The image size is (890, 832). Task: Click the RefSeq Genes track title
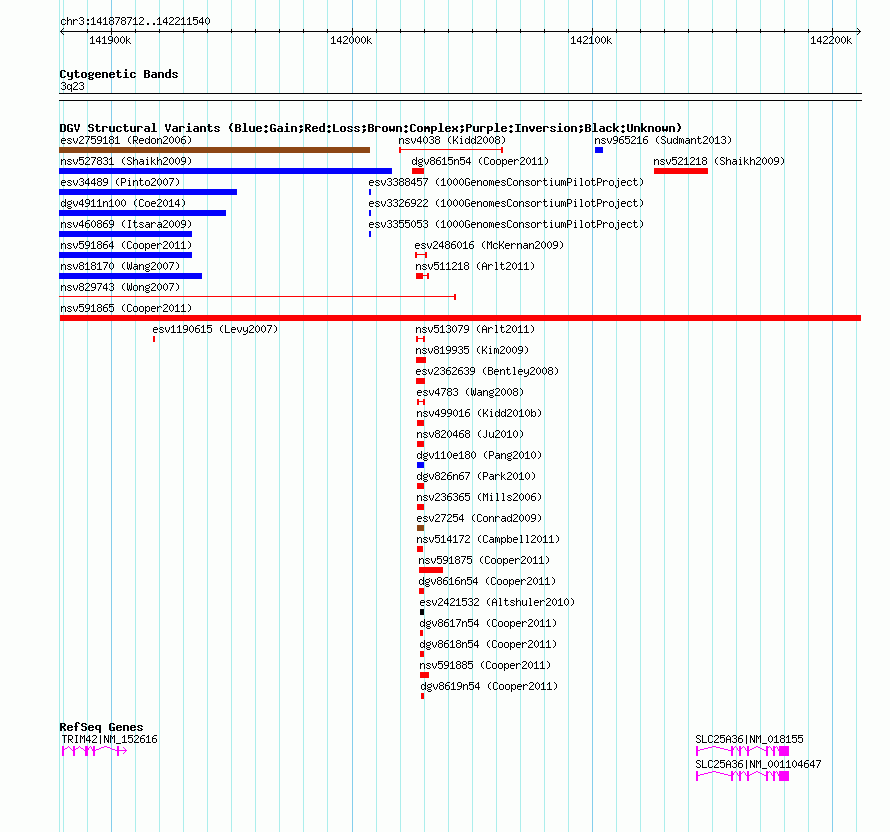click(x=101, y=727)
